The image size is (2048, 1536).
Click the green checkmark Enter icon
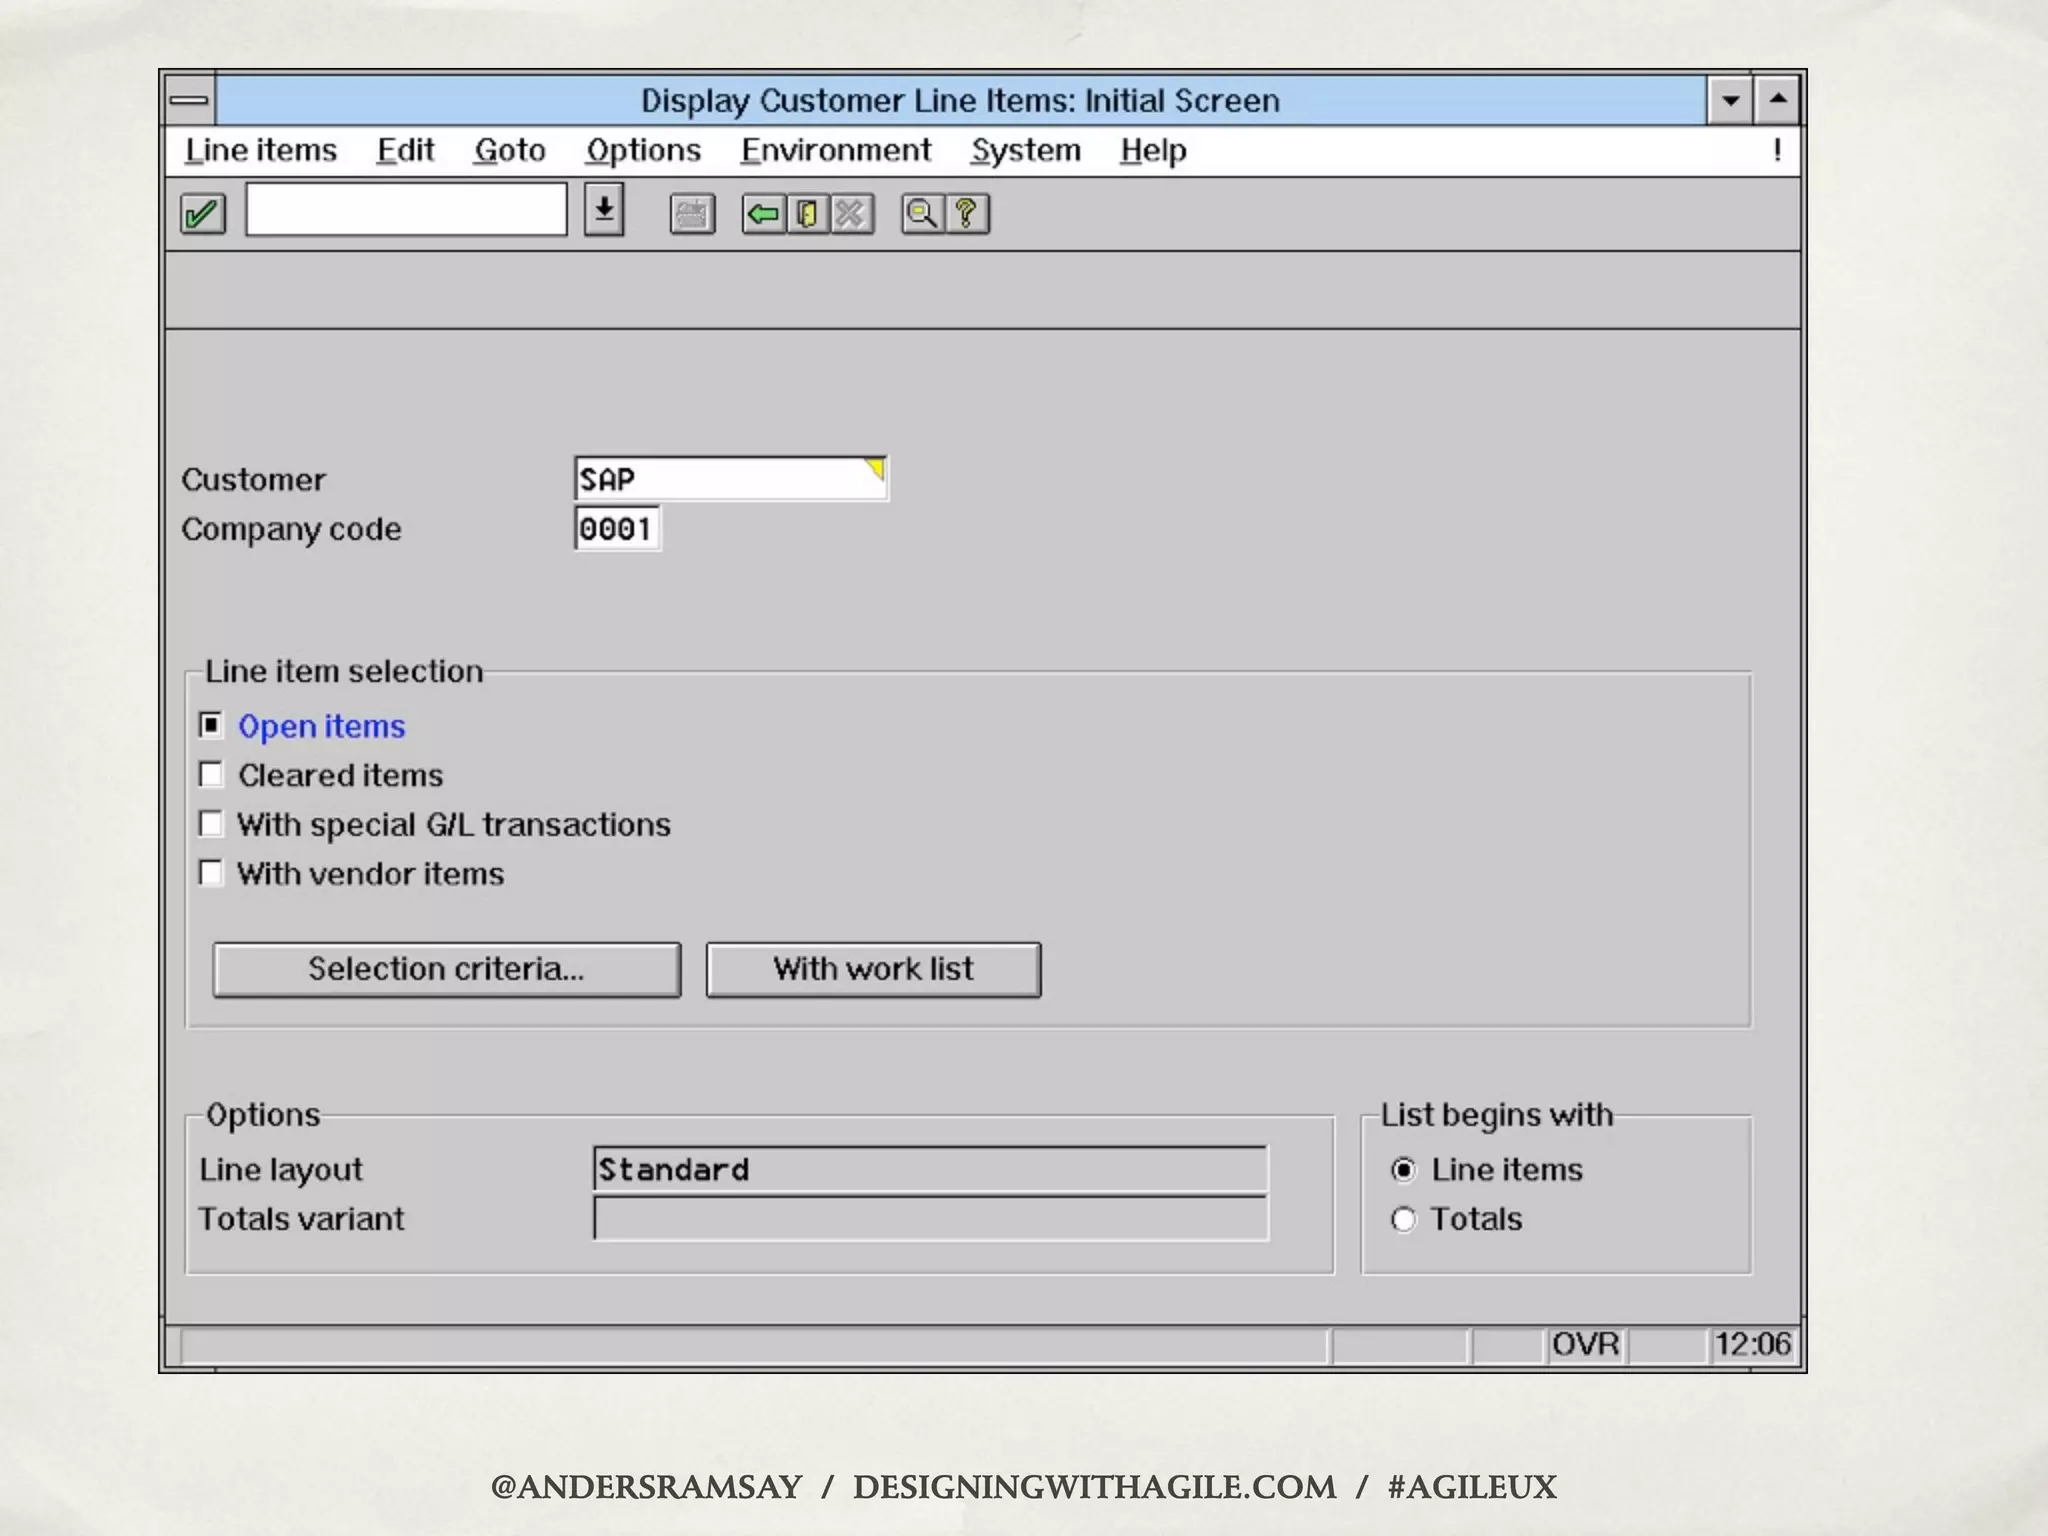pyautogui.click(x=202, y=214)
